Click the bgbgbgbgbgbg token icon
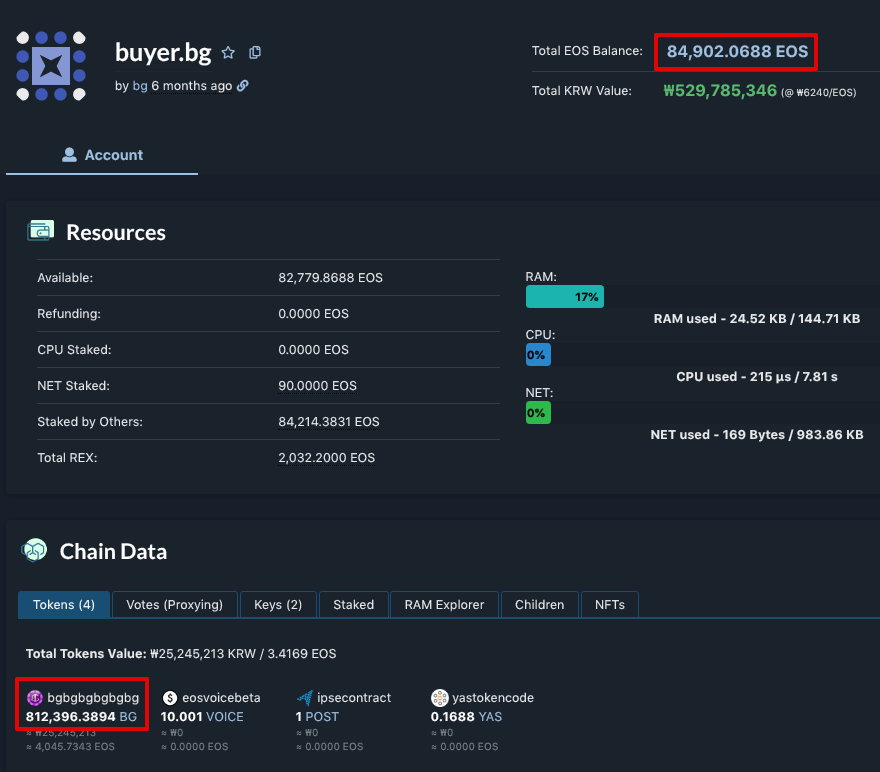Image resolution: width=880 pixels, height=772 pixels. coord(35,697)
